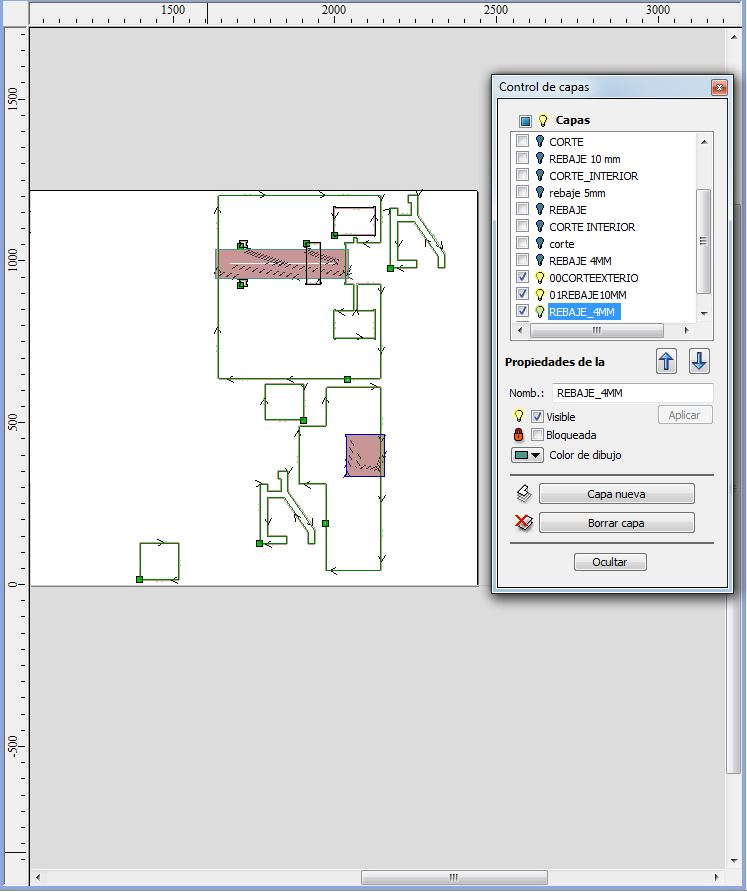Toggle checkbox for CORTE layer

(x=522, y=141)
